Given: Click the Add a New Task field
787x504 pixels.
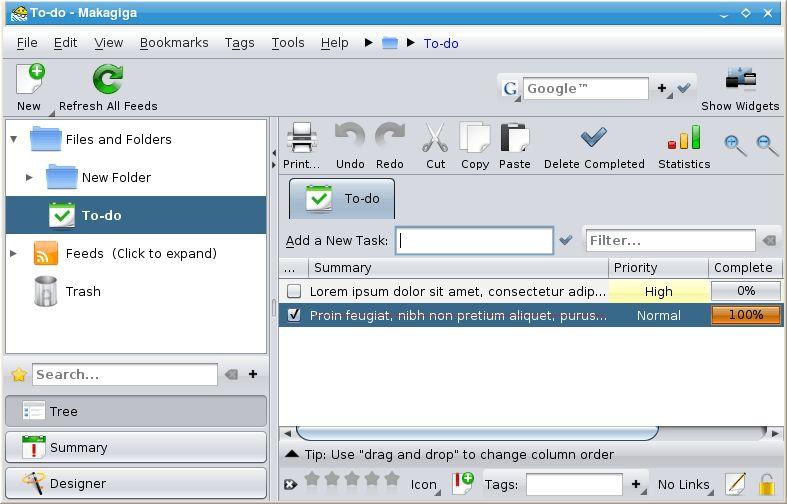Looking at the screenshot, I should tap(474, 241).
